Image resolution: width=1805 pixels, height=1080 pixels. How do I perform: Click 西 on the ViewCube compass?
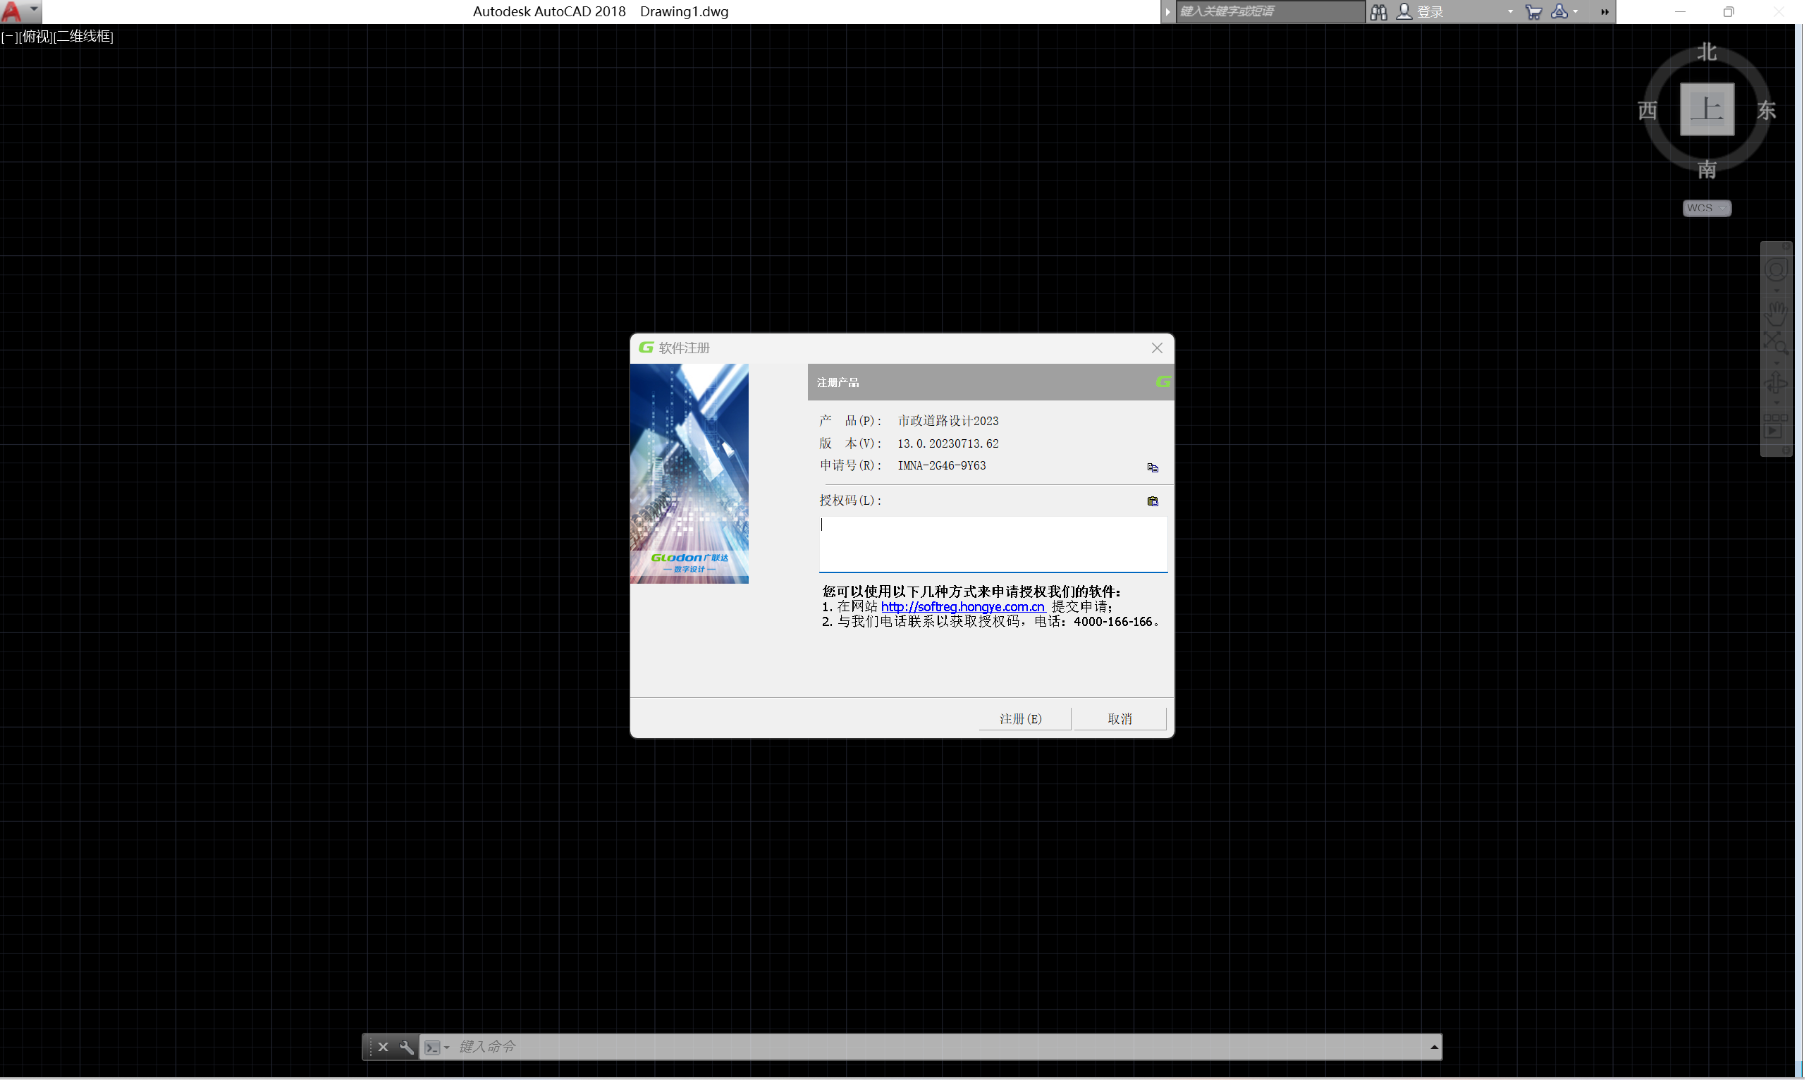click(1648, 110)
